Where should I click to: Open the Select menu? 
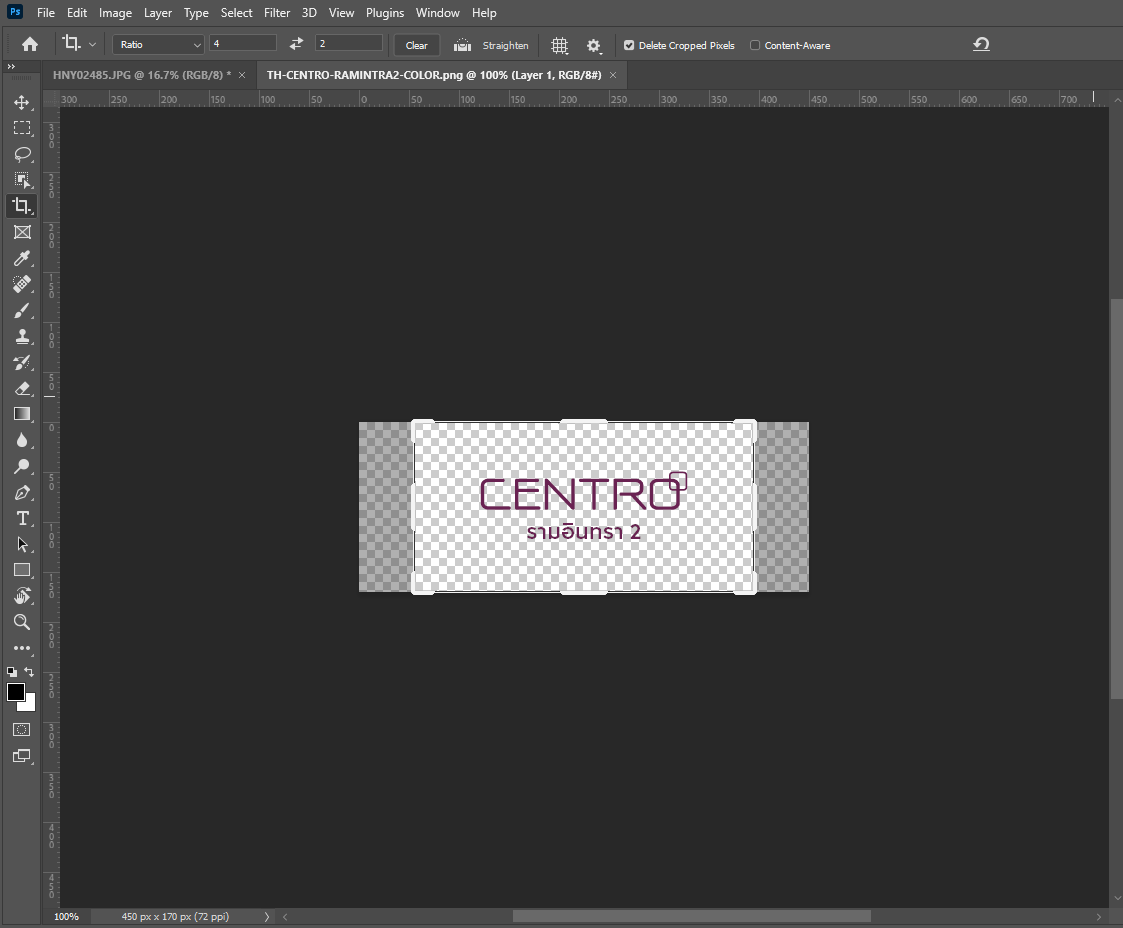[x=236, y=13]
